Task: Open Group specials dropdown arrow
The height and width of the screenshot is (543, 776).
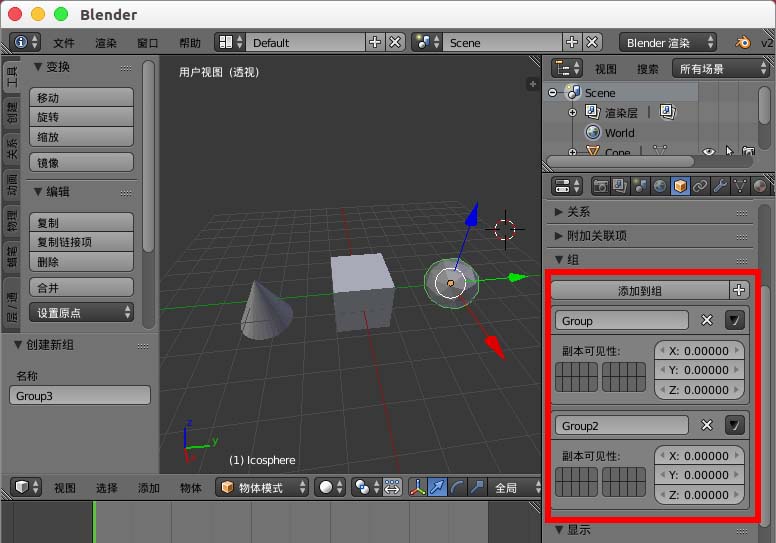Action: 734,320
